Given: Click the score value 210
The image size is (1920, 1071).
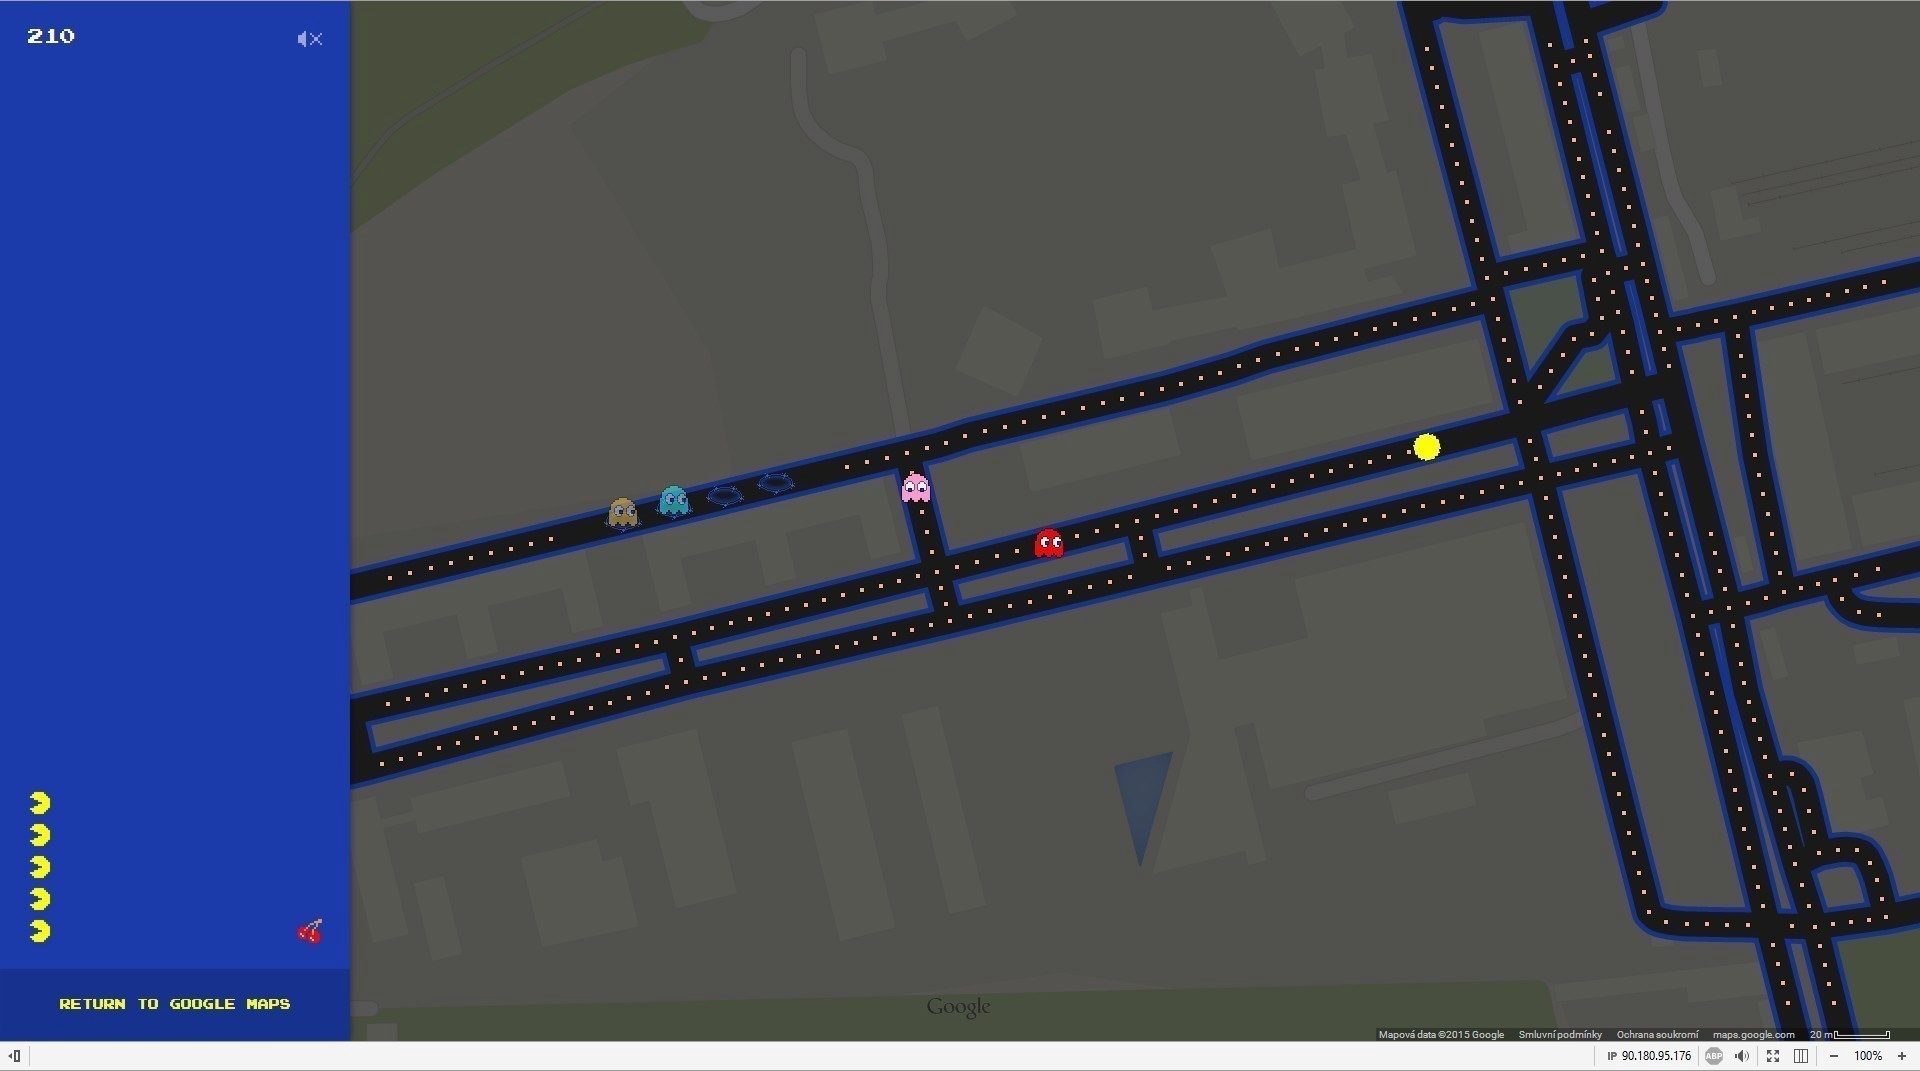Looking at the screenshot, I should click(x=51, y=36).
